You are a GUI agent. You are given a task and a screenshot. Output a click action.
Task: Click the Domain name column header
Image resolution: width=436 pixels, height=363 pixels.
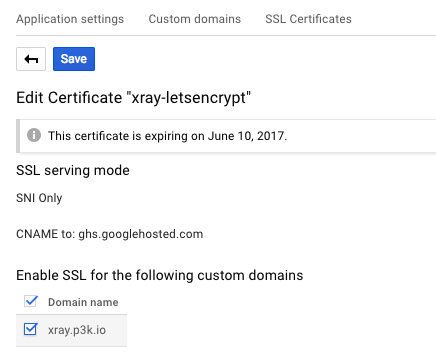coord(83,302)
